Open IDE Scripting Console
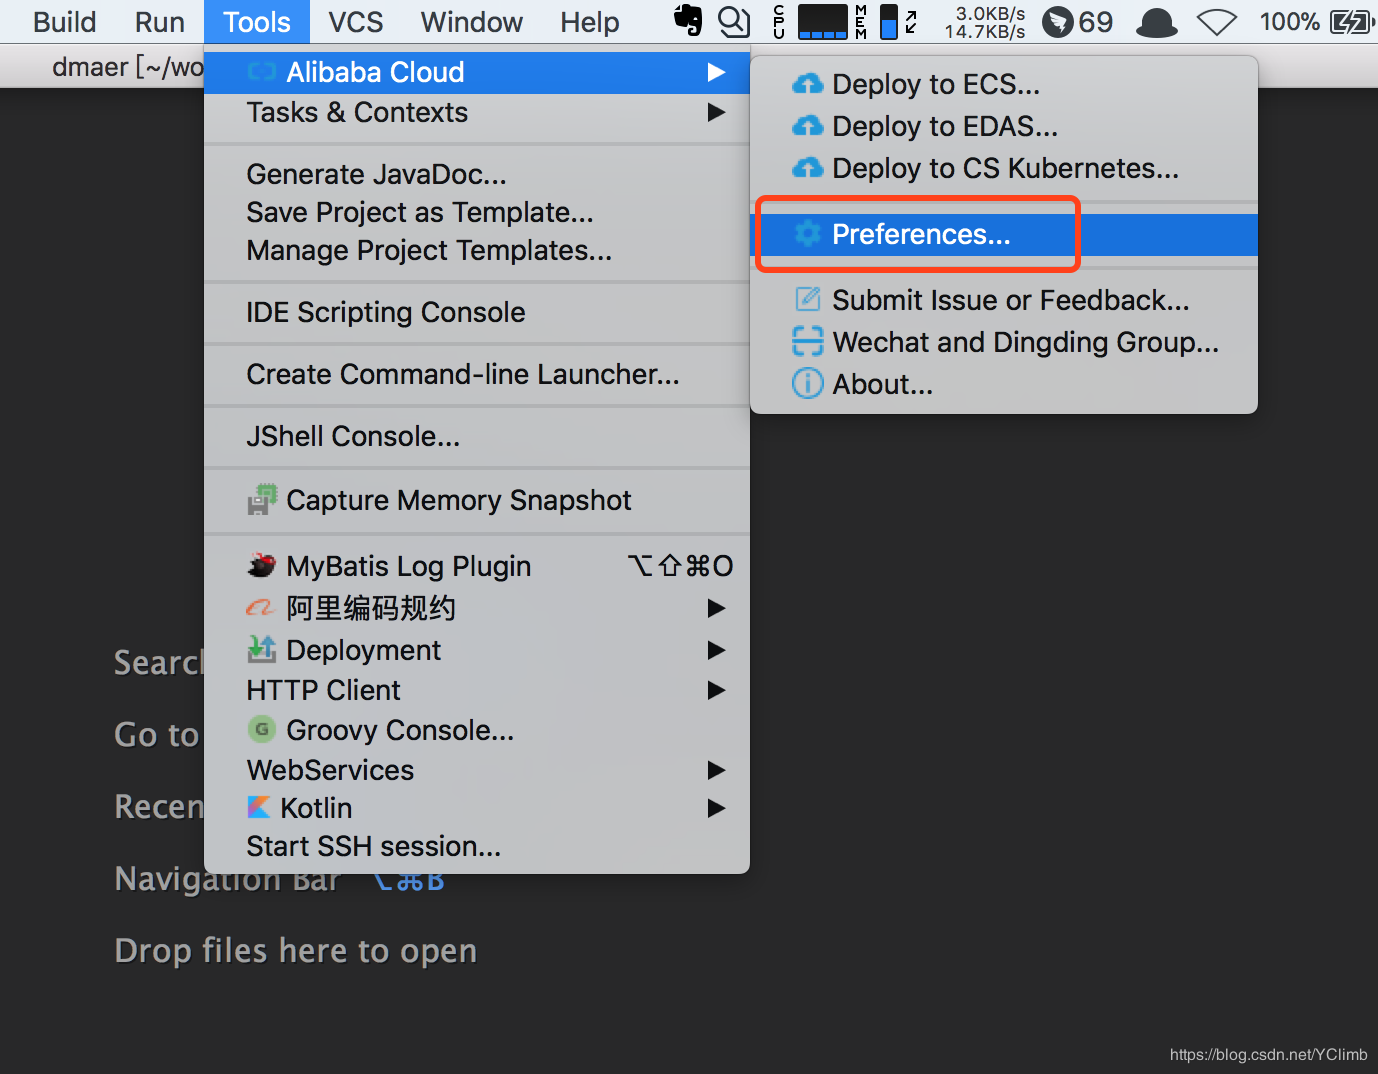 [385, 312]
